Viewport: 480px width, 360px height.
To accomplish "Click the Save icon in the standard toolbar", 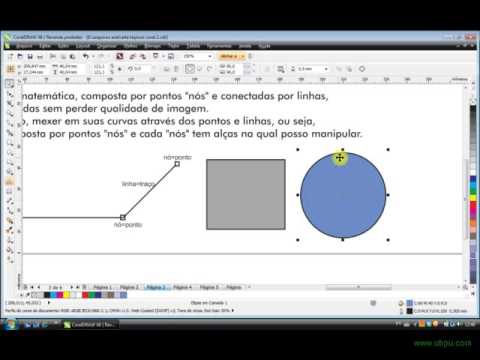I will (x=30, y=57).
